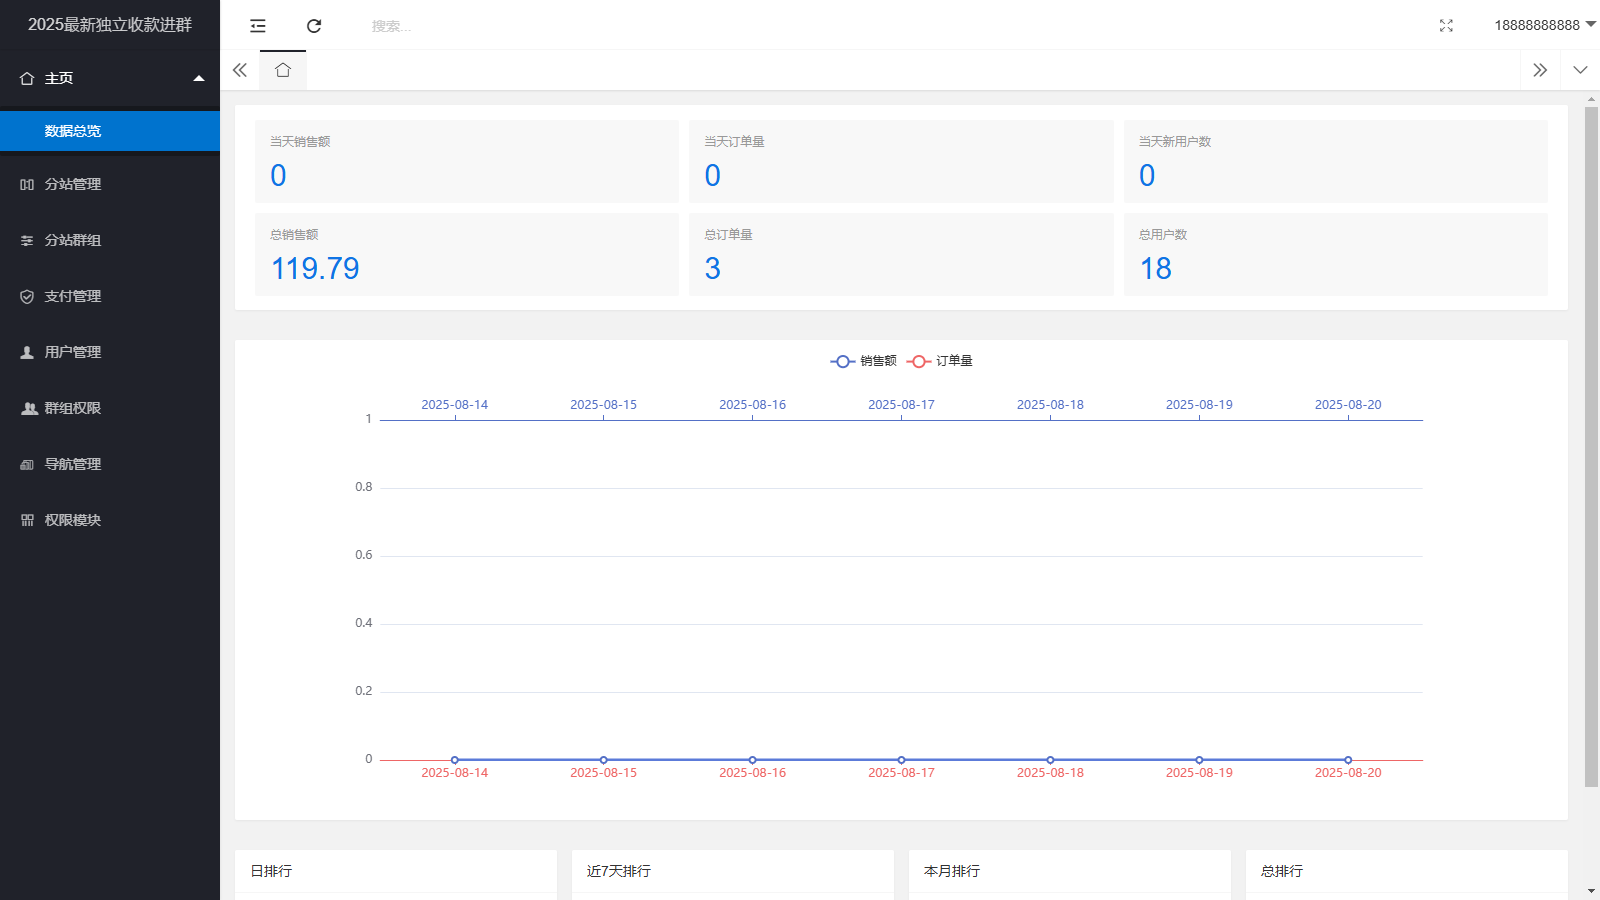Collapse the sidebar with the menu fold icon
The height and width of the screenshot is (900, 1600).
(258, 26)
